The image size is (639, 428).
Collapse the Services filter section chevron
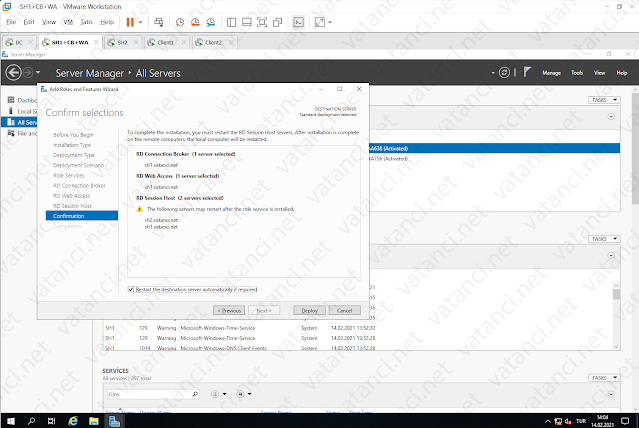[x=611, y=394]
